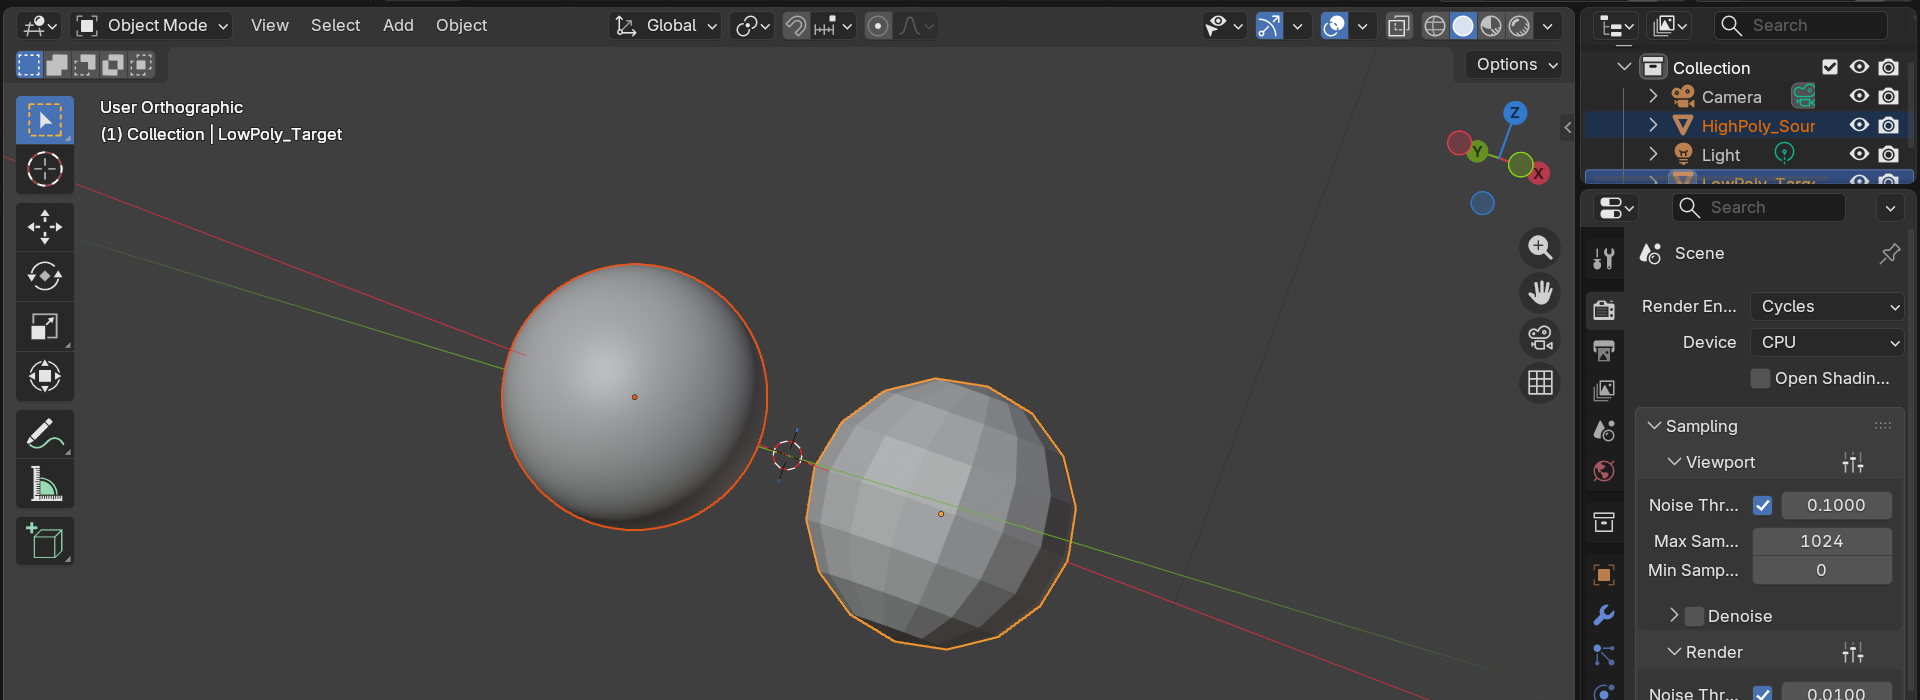Exclude Collection using its checkbox
1920x700 pixels.
1830,67
